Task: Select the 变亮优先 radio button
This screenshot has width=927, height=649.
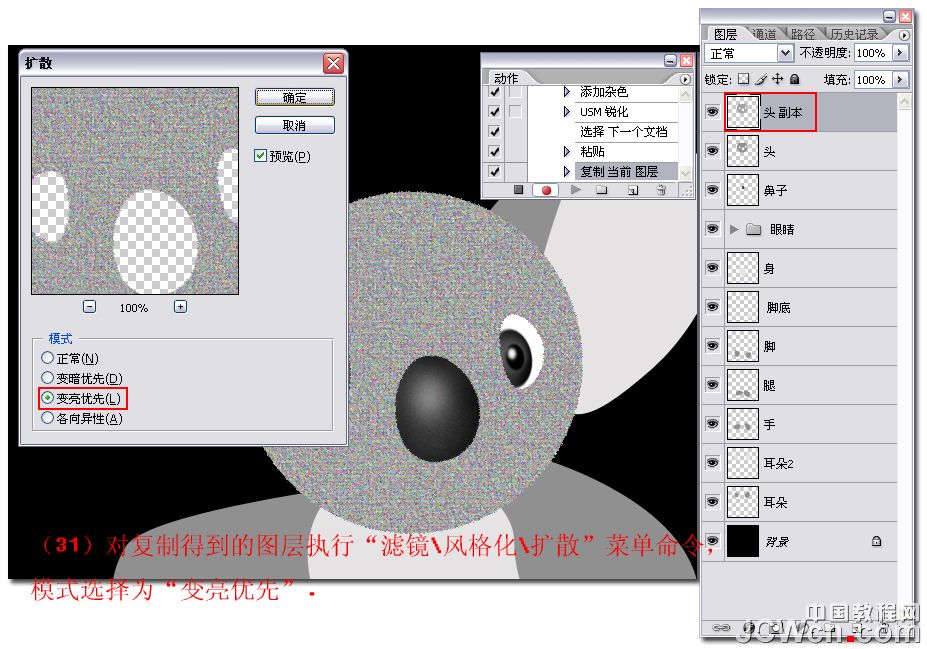Action: [47, 398]
